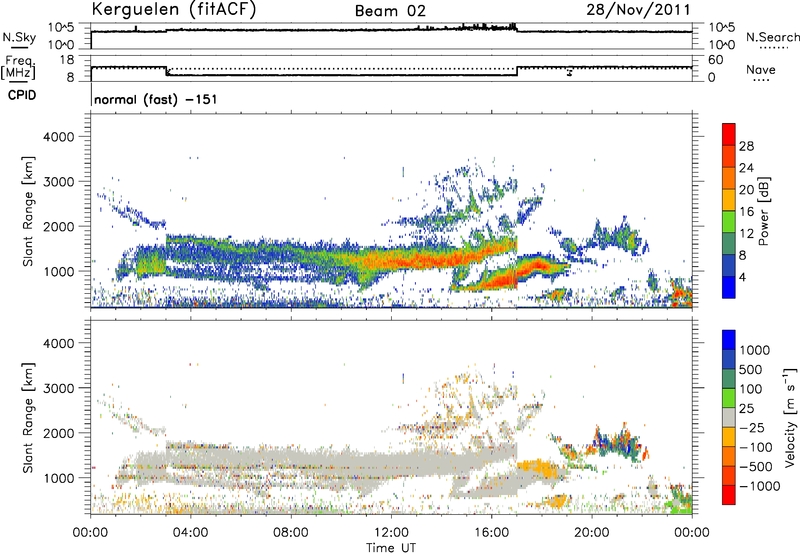Click "-100" on the velocity color bar

point(756,447)
